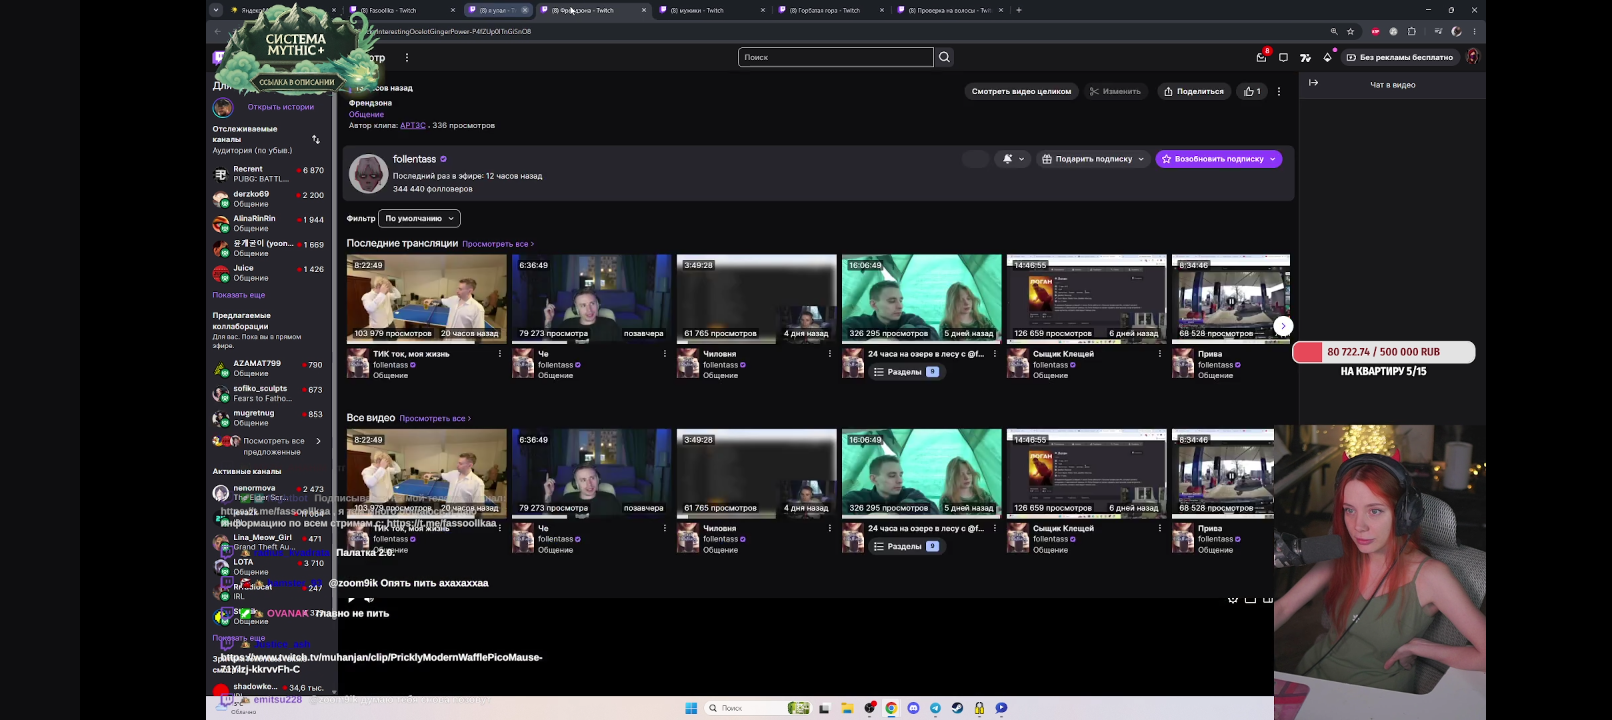Open clip author link 'АРТЗС'
The width and height of the screenshot is (1612, 720).
pos(413,125)
